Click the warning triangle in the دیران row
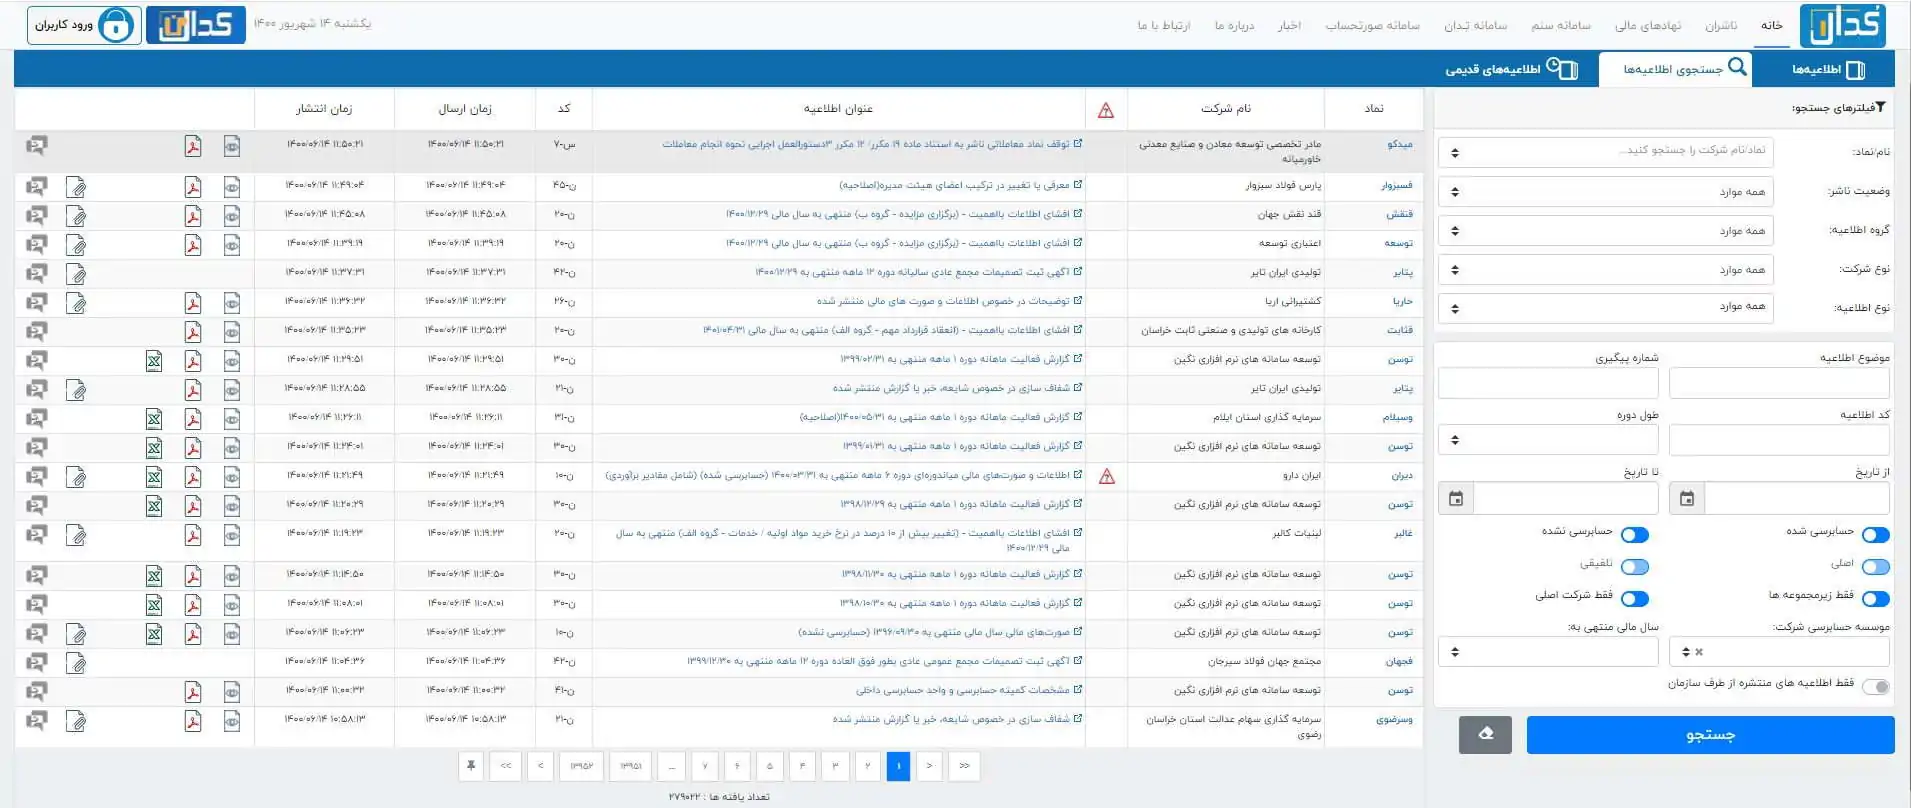The width and height of the screenshot is (1911, 808). click(1106, 477)
